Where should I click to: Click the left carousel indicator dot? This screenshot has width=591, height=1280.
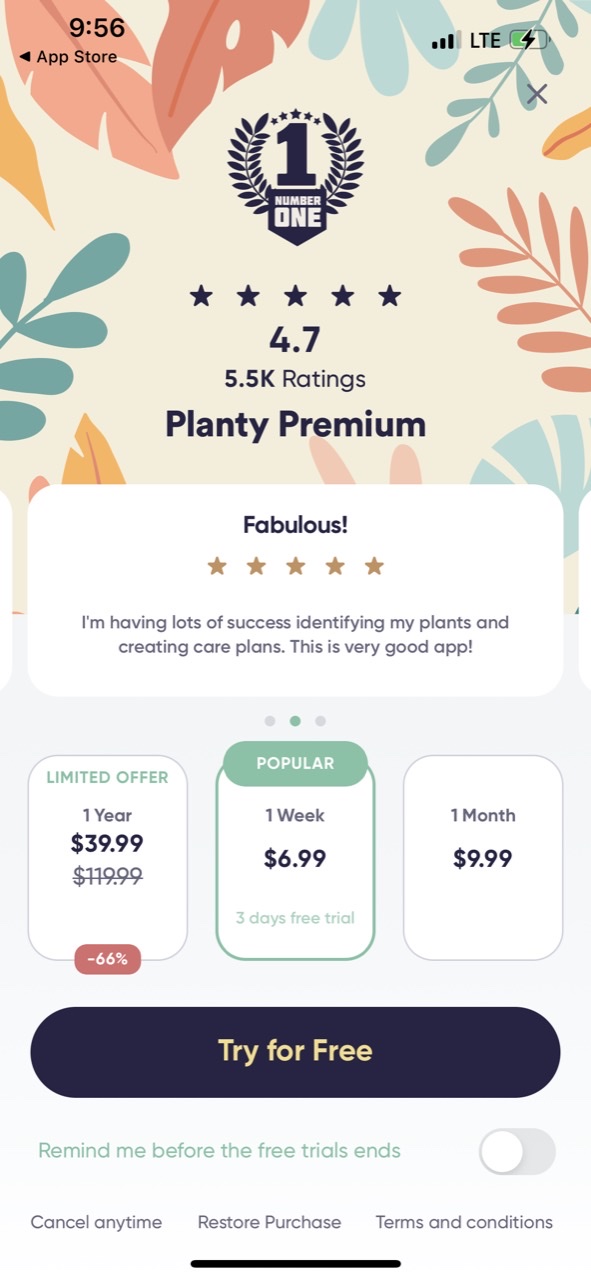point(270,720)
